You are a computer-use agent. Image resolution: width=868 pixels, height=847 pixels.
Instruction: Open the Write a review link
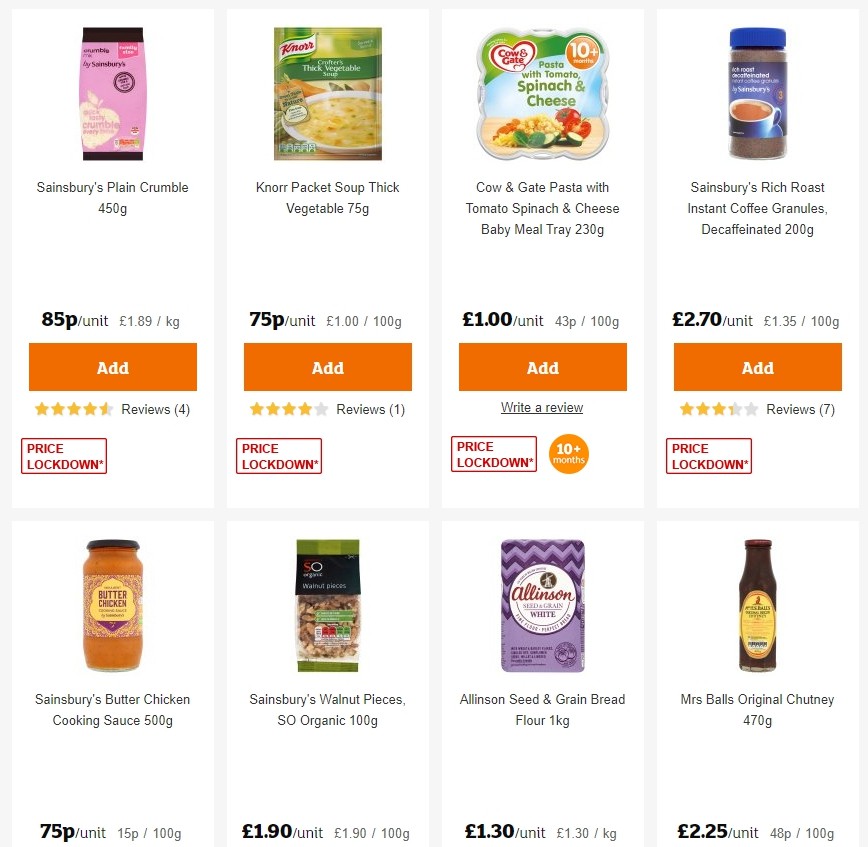pos(542,407)
